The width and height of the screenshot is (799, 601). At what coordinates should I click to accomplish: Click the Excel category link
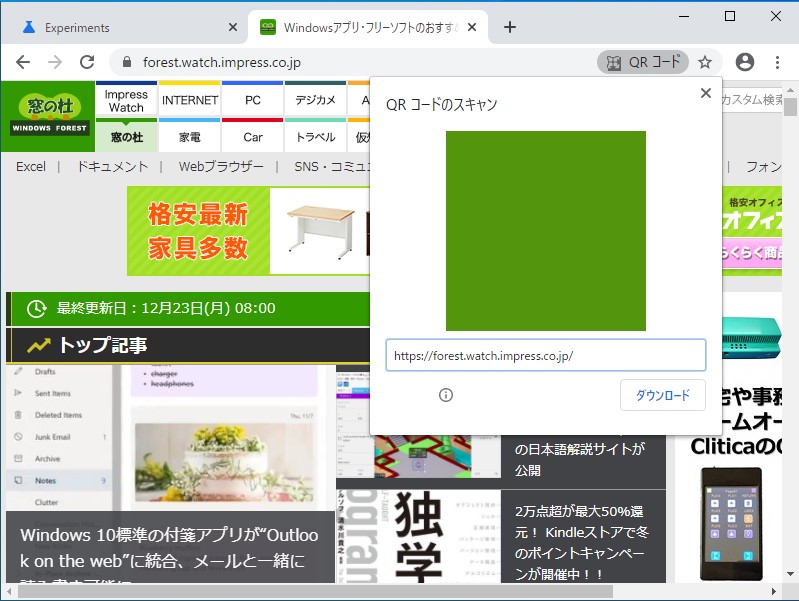coord(31,167)
